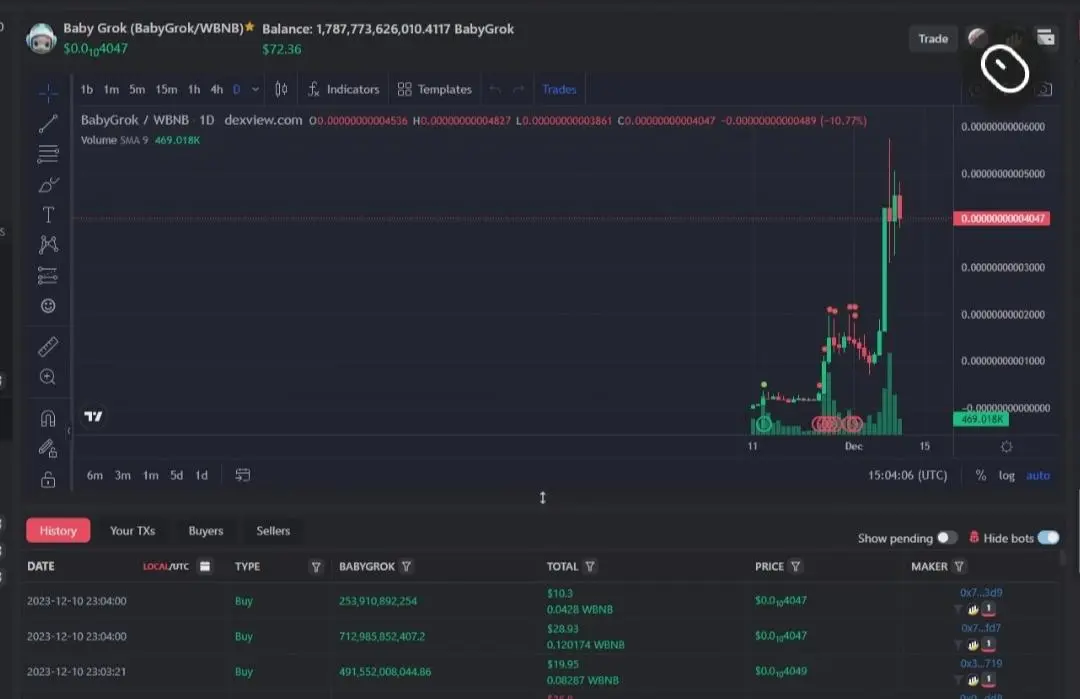Toggle stay in drawing mode

[48, 449]
